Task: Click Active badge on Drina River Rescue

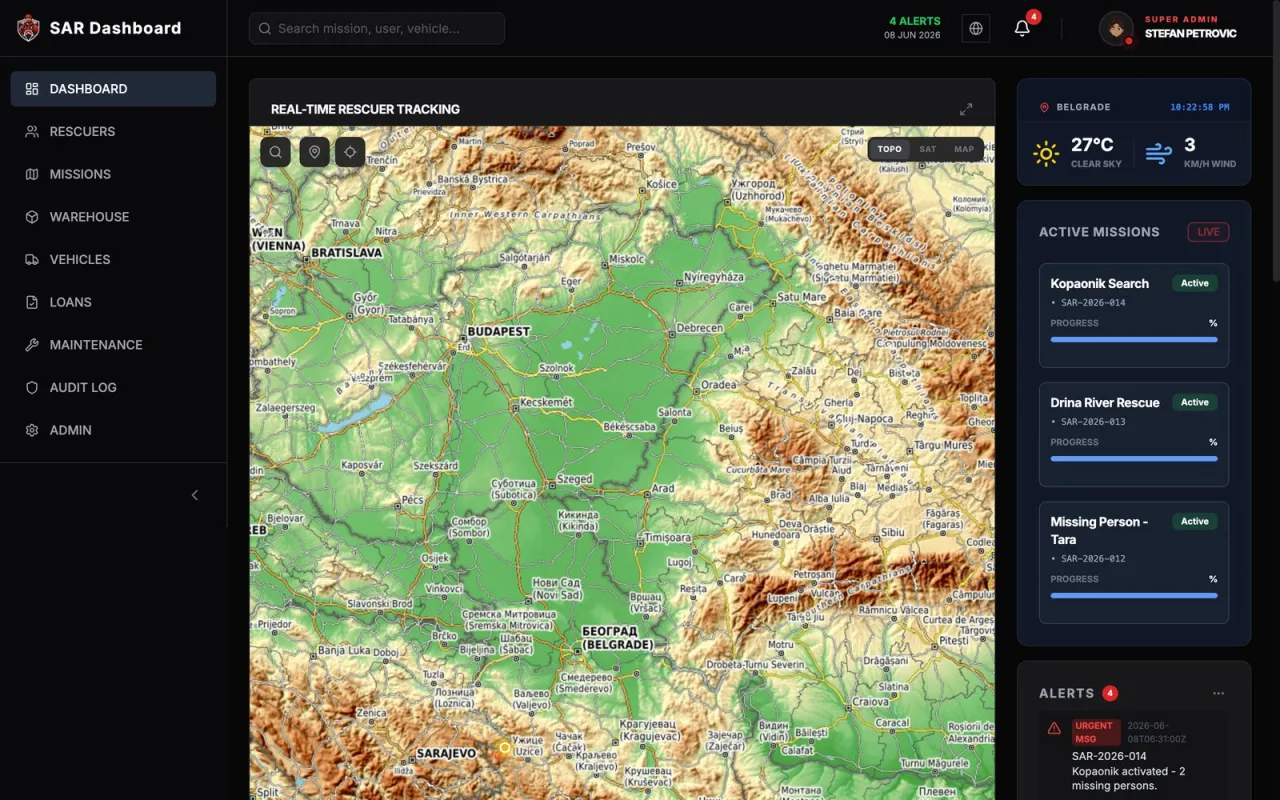Action: pyautogui.click(x=1195, y=402)
